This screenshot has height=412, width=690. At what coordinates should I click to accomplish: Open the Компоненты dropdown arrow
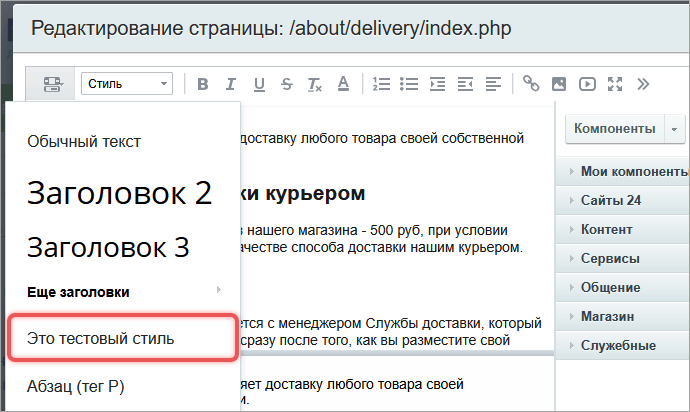[674, 129]
